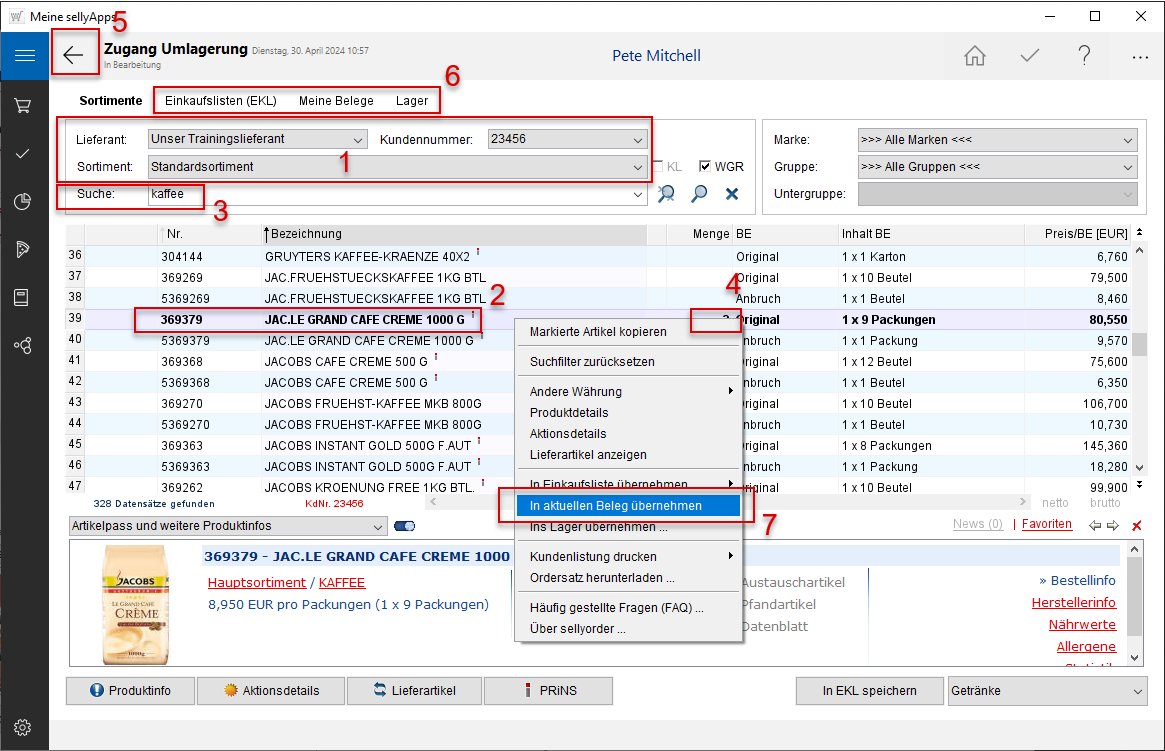Viewport: 1165px width, 751px height.
Task: Toggle the switch beside Artikelpass dropdown
Action: [x=405, y=526]
